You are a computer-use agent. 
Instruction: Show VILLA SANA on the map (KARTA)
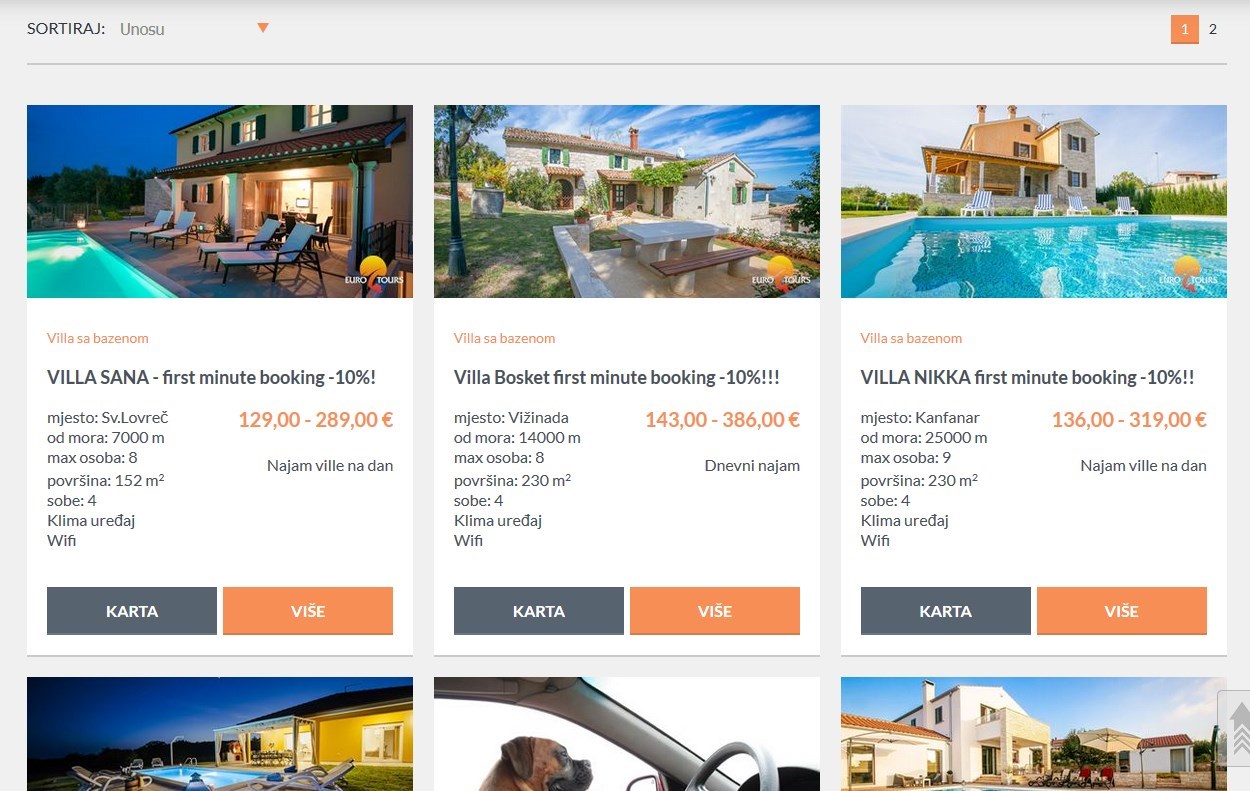pyautogui.click(x=132, y=611)
